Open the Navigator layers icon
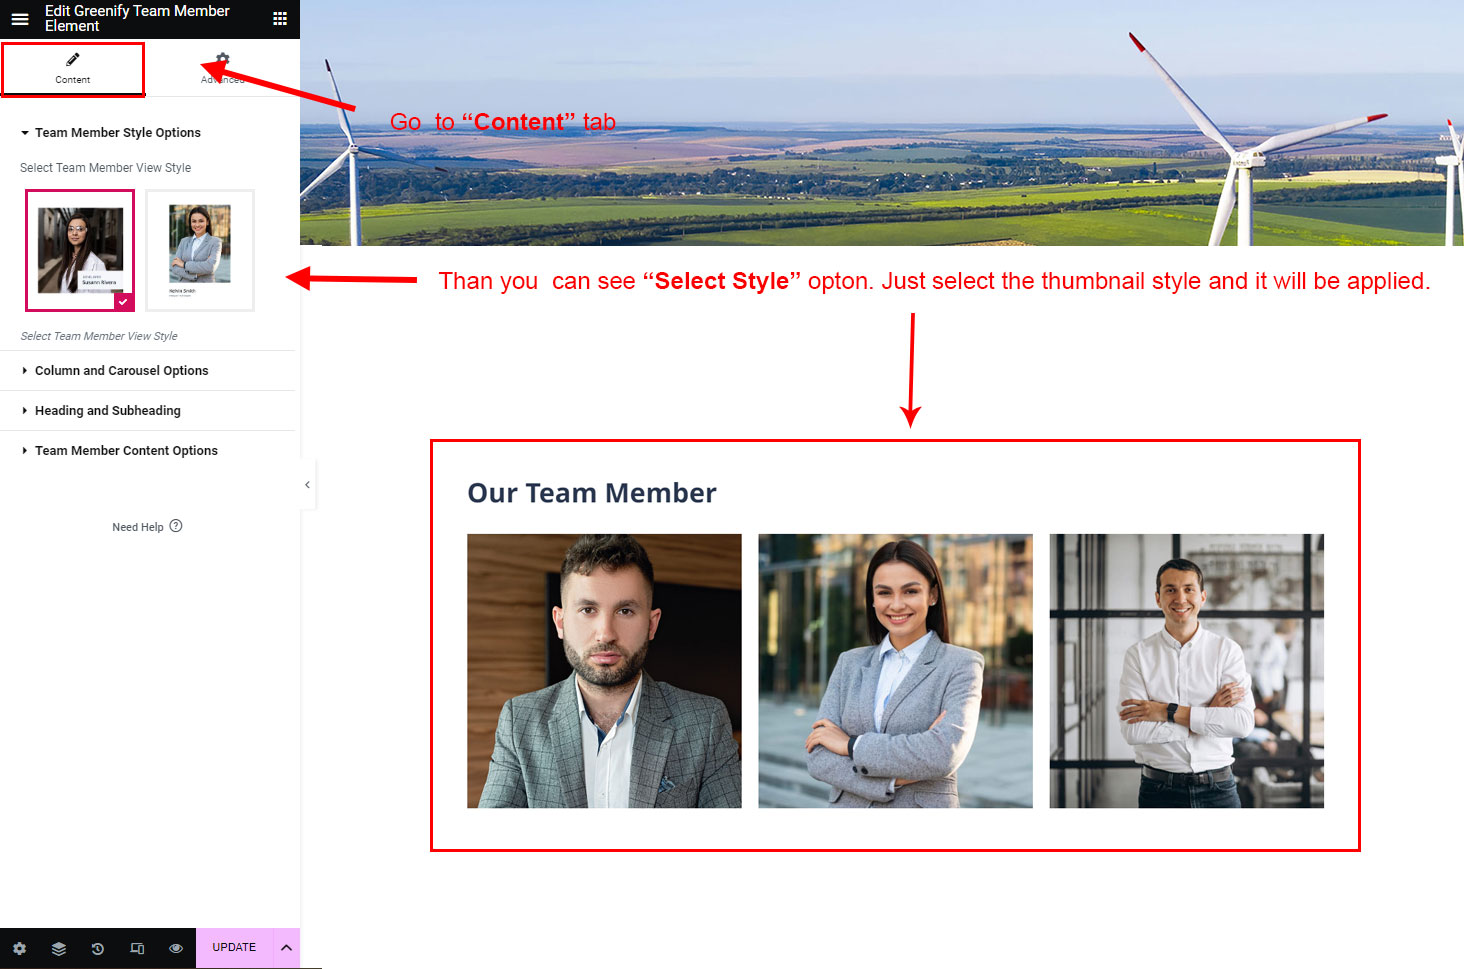This screenshot has width=1464, height=969. pyautogui.click(x=59, y=948)
